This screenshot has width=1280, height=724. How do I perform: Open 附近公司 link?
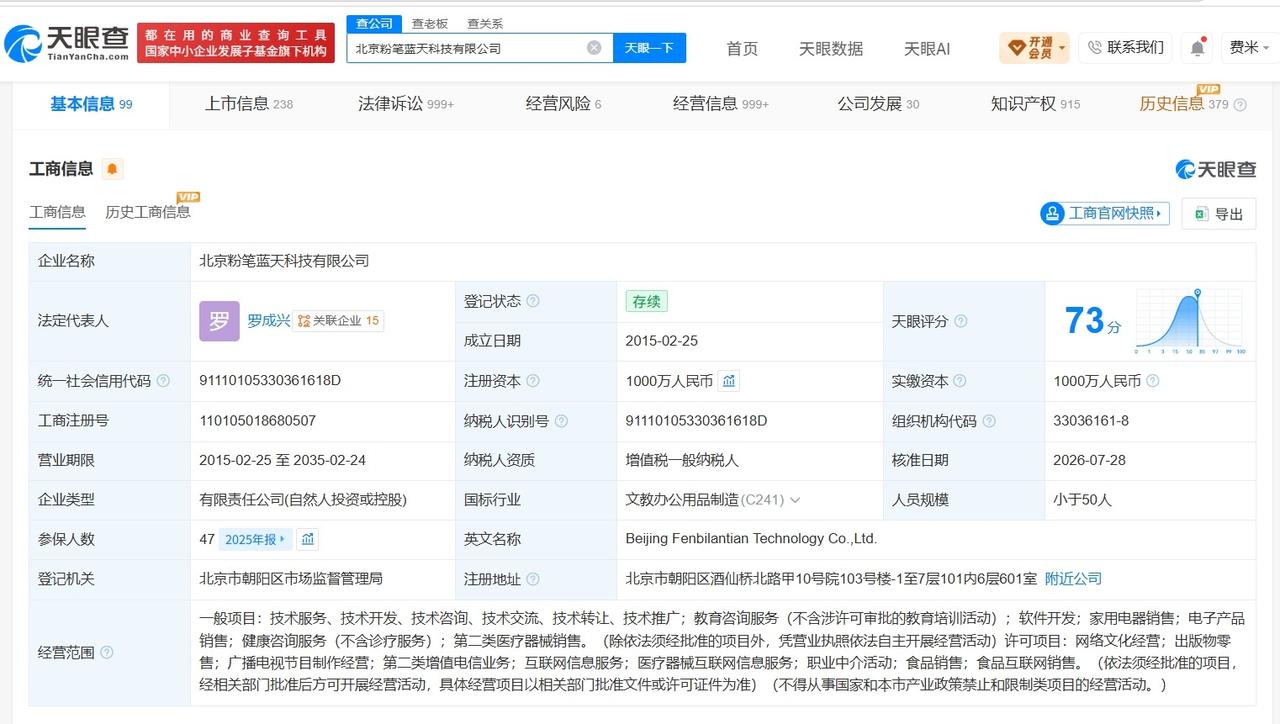pyautogui.click(x=1073, y=579)
